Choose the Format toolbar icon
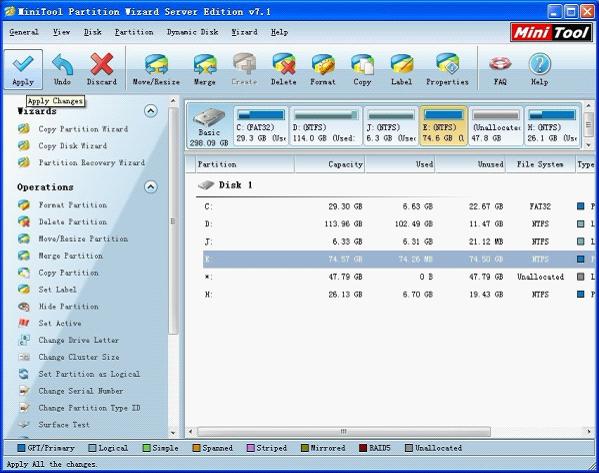Viewport: 599px width, 473px height. (x=323, y=70)
